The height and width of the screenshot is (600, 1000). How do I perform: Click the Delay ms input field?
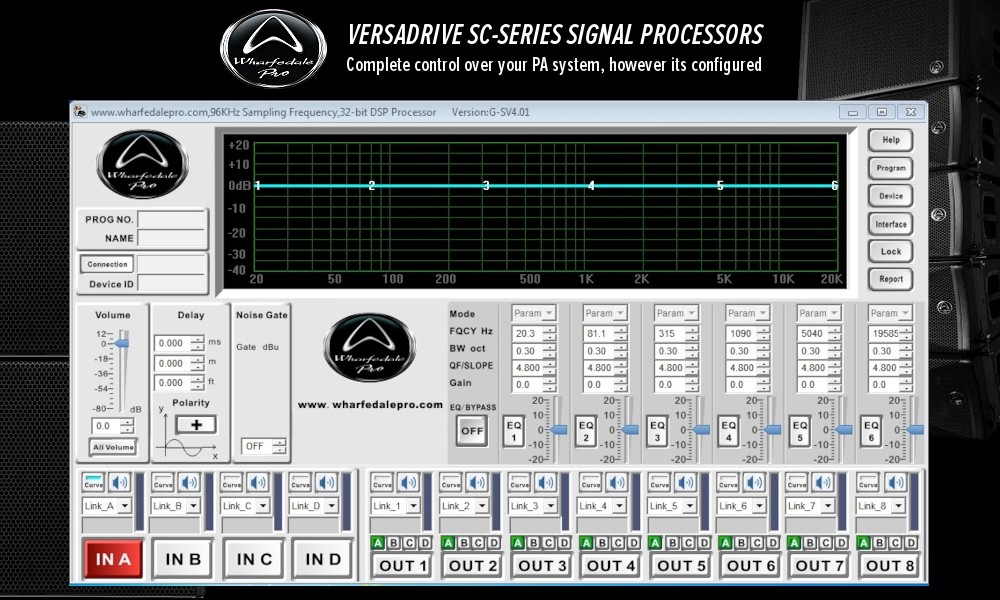point(173,343)
